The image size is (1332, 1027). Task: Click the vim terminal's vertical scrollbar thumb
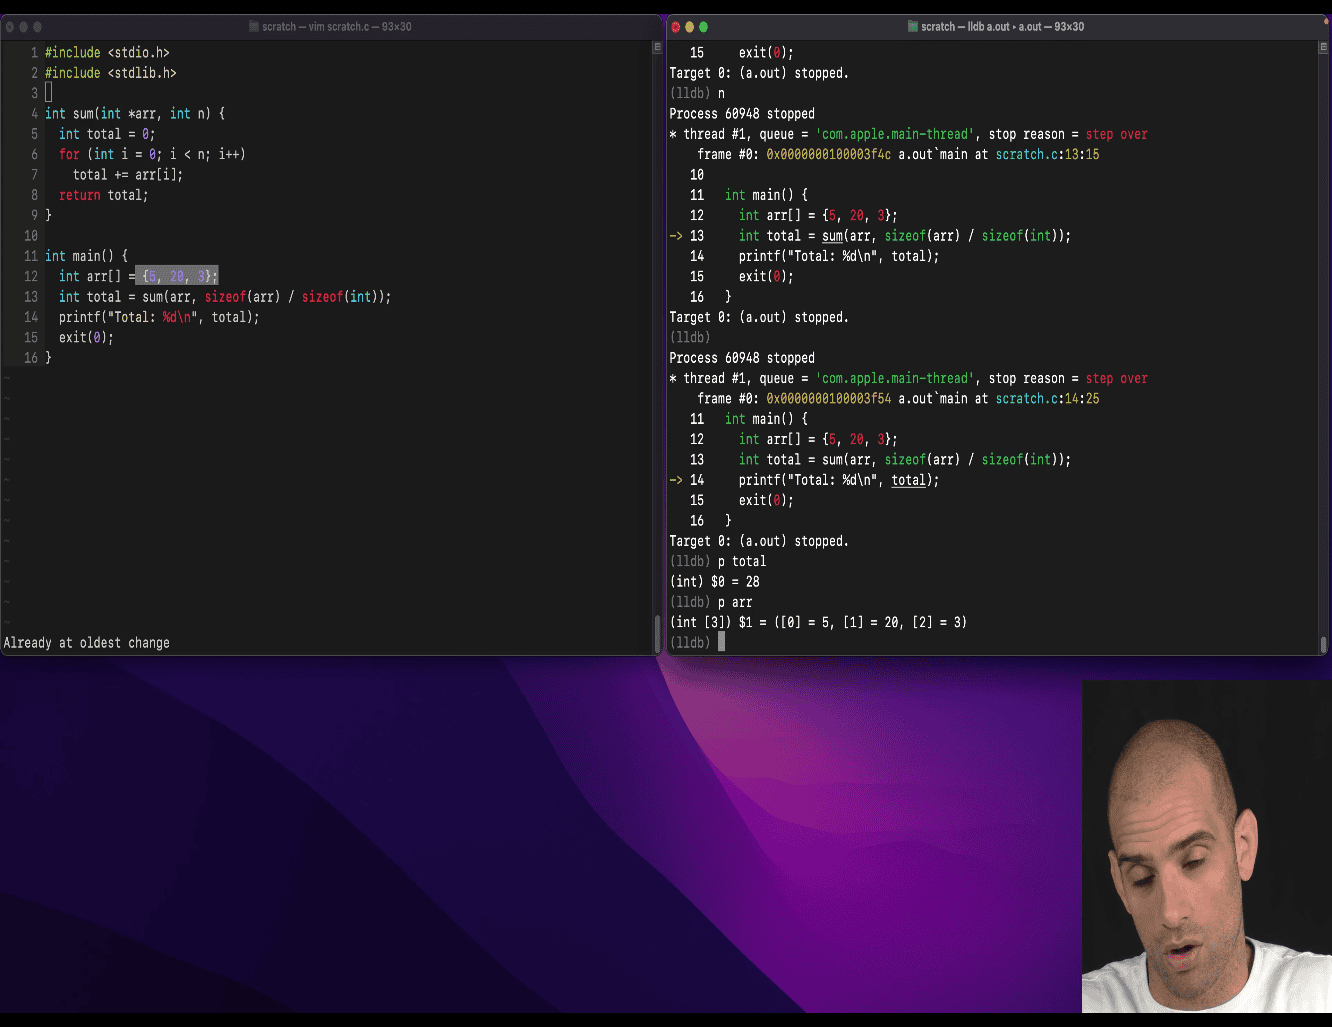click(657, 632)
